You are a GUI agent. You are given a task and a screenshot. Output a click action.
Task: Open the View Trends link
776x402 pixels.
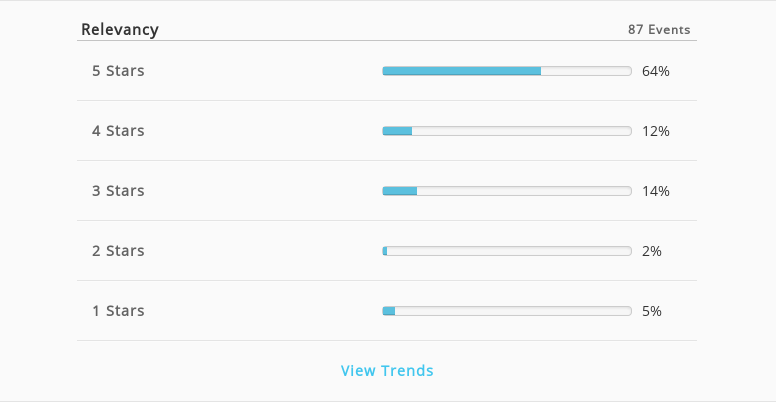[x=387, y=370]
